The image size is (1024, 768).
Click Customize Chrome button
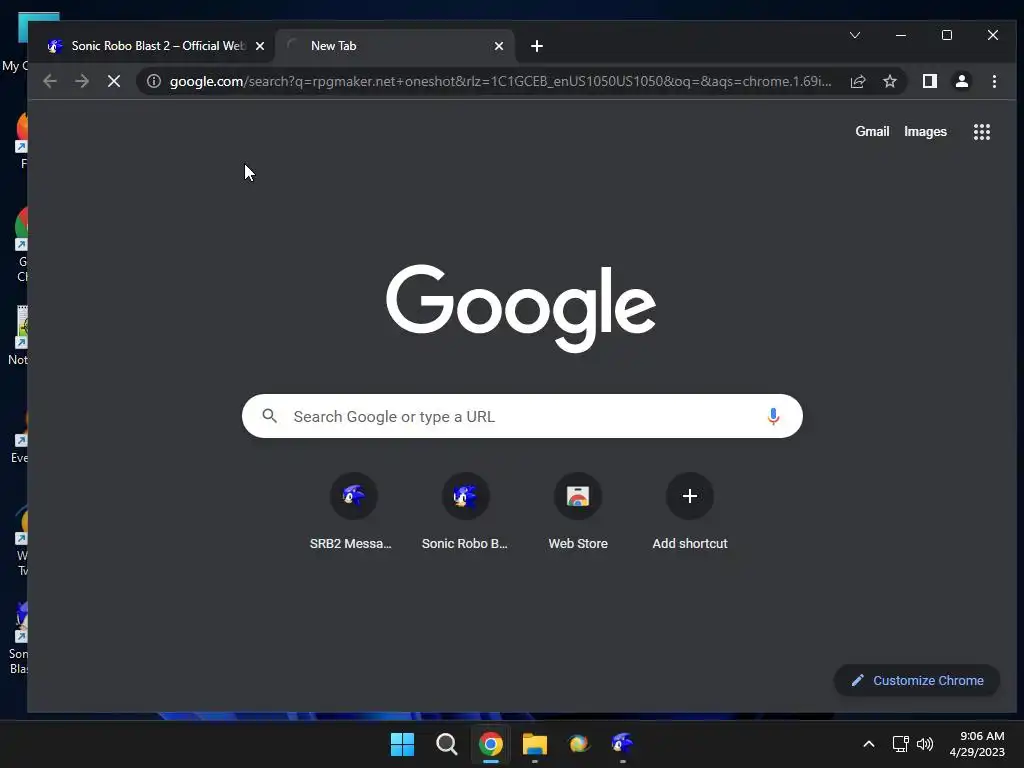[x=917, y=680]
